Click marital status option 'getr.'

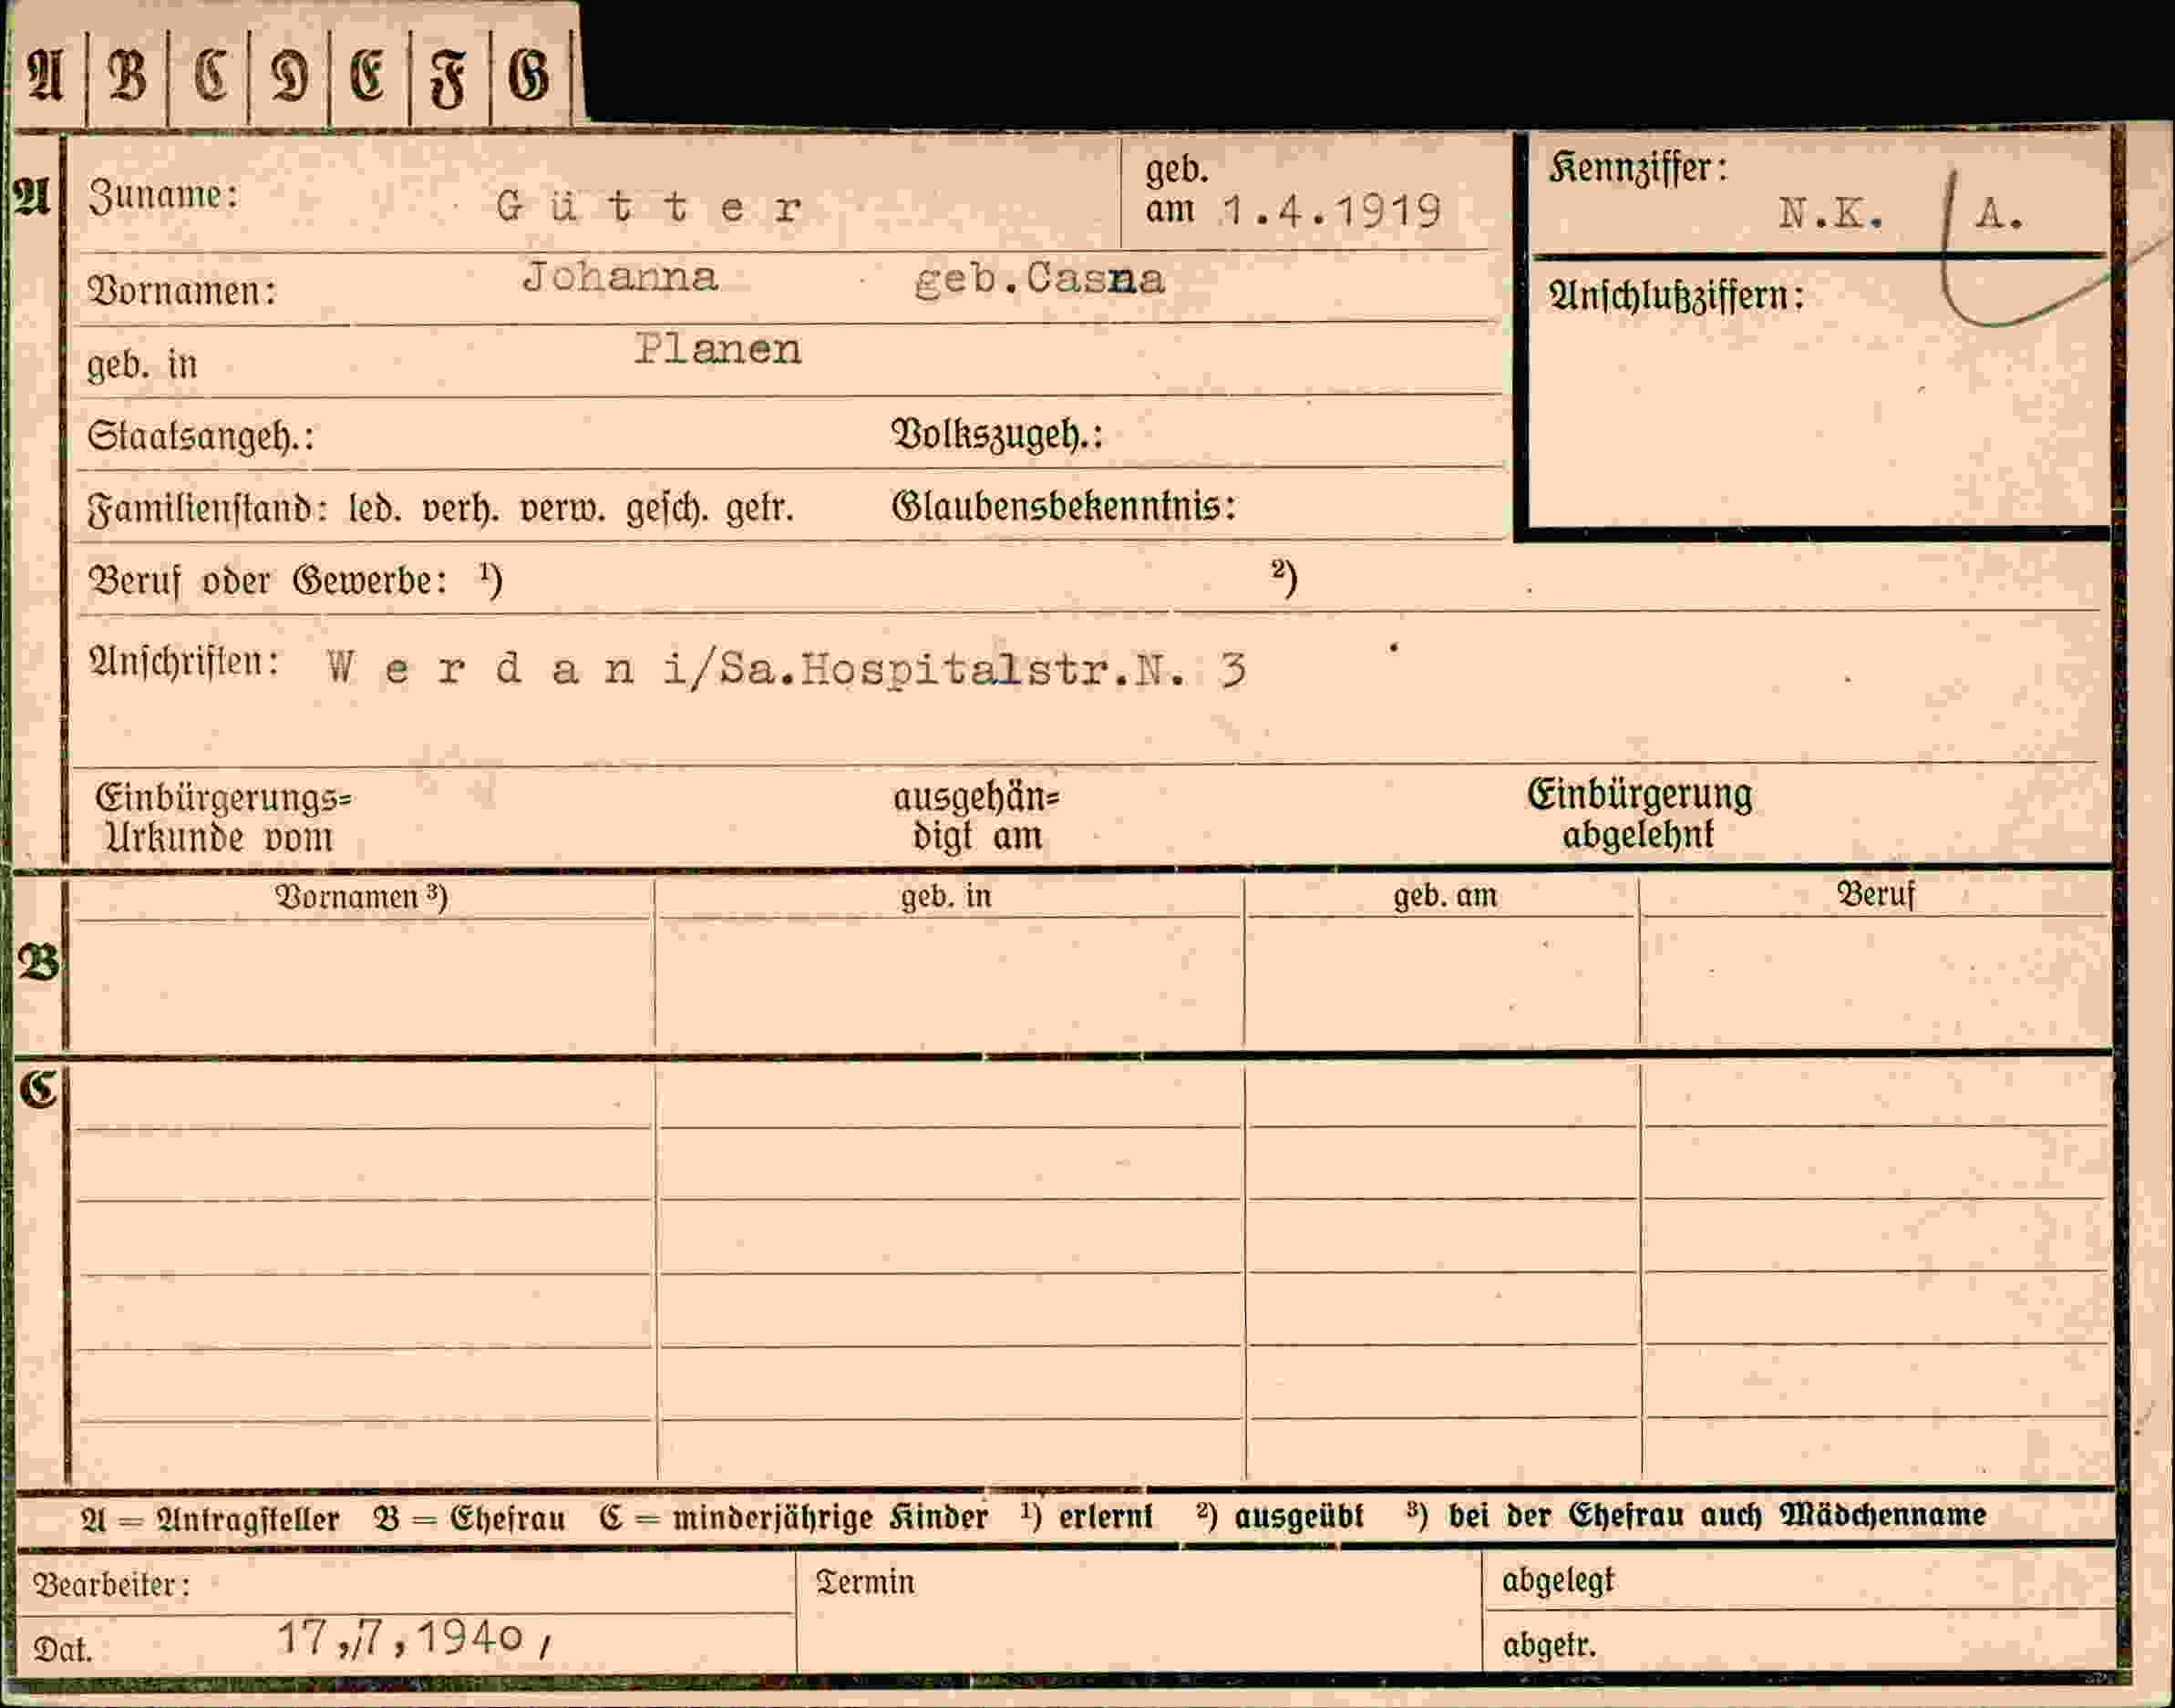point(760,509)
